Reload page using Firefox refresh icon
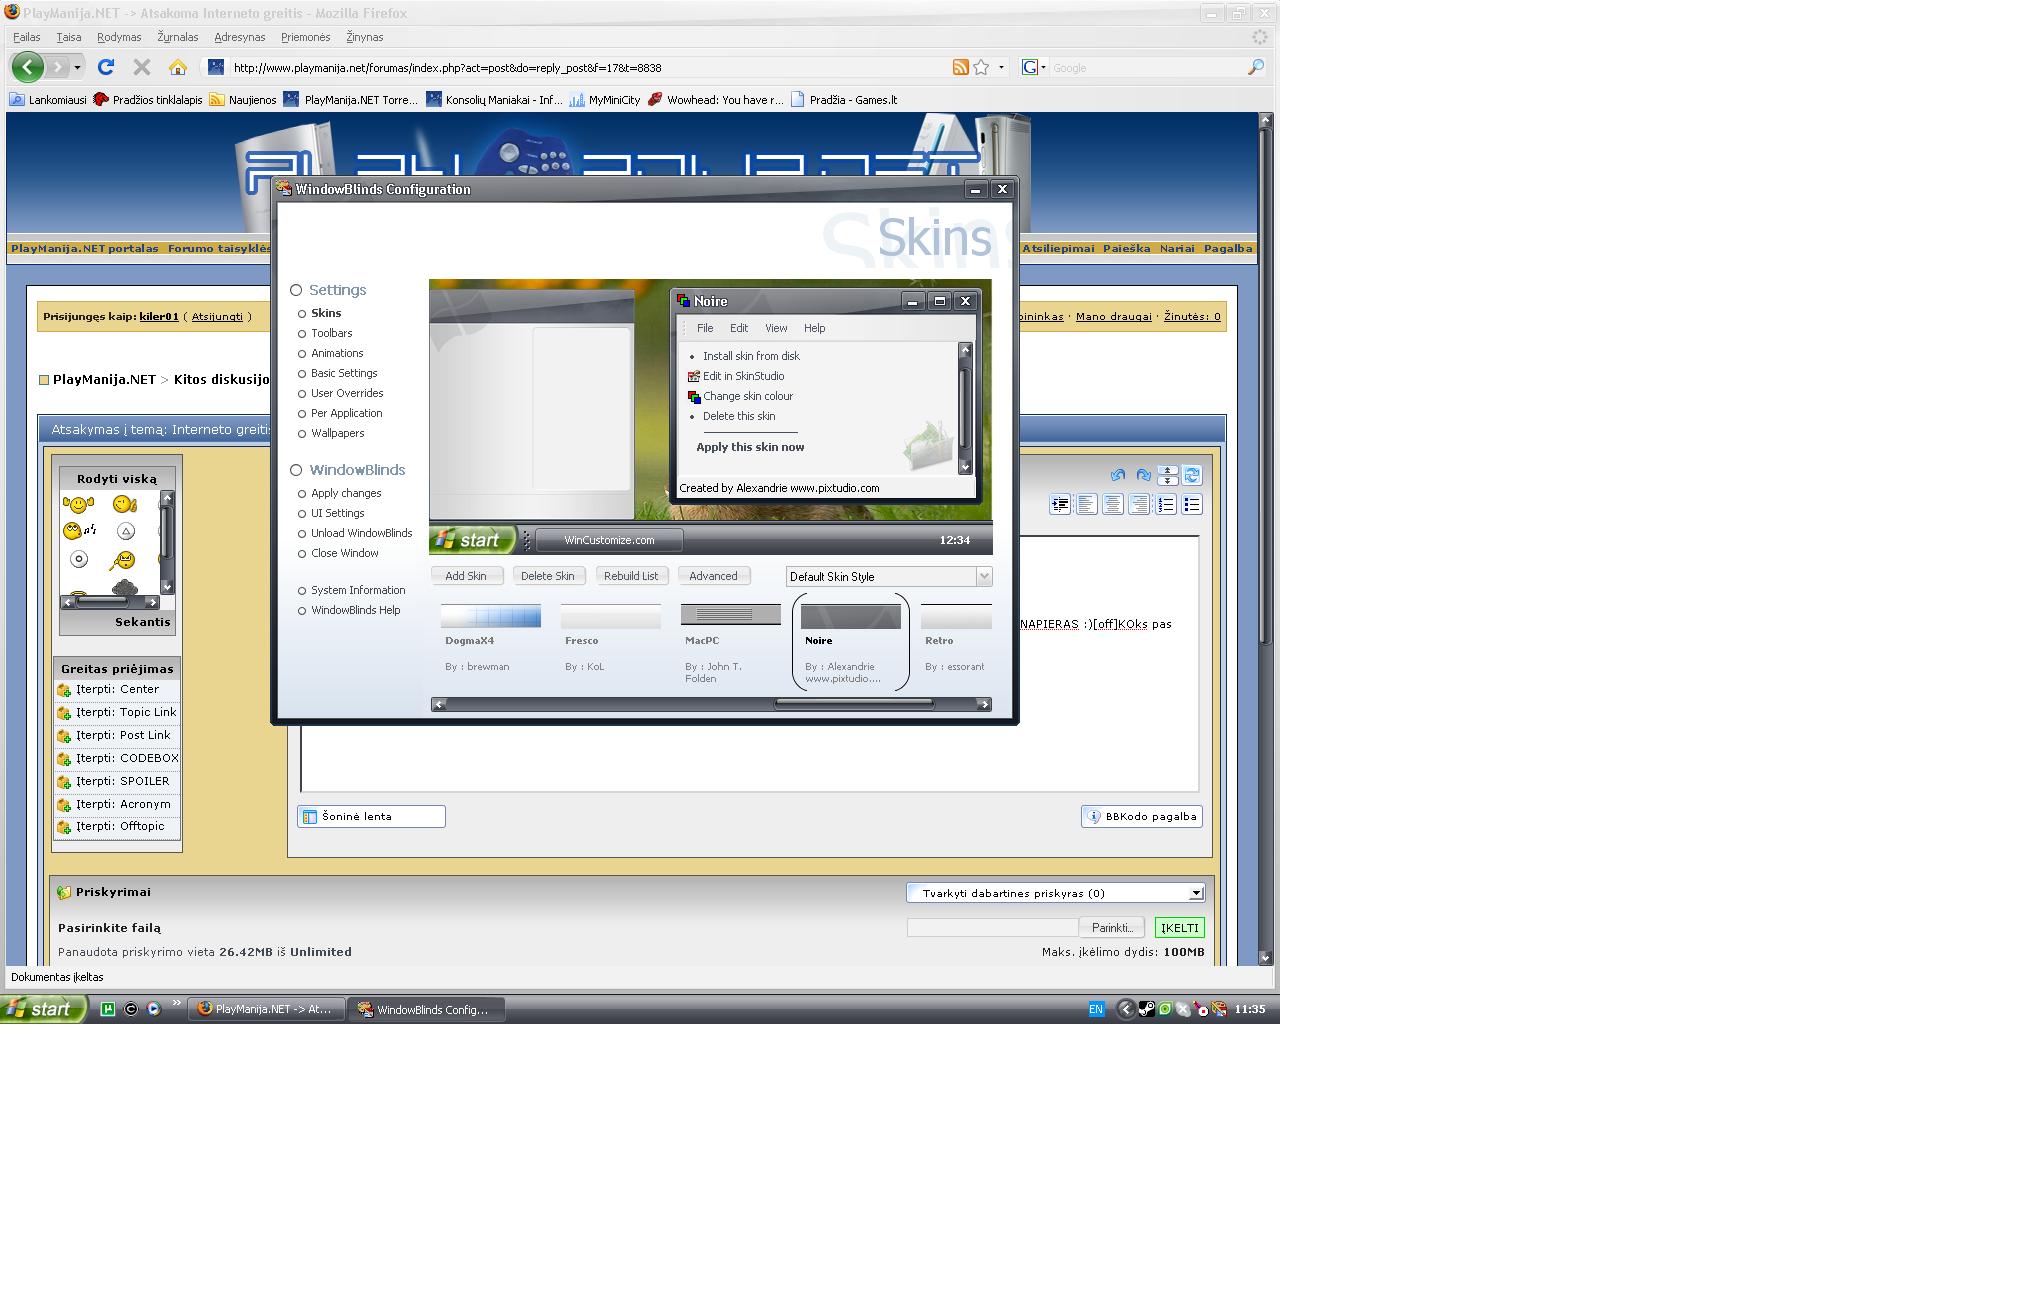Image resolution: width=2019 pixels, height=1292 pixels. point(106,67)
